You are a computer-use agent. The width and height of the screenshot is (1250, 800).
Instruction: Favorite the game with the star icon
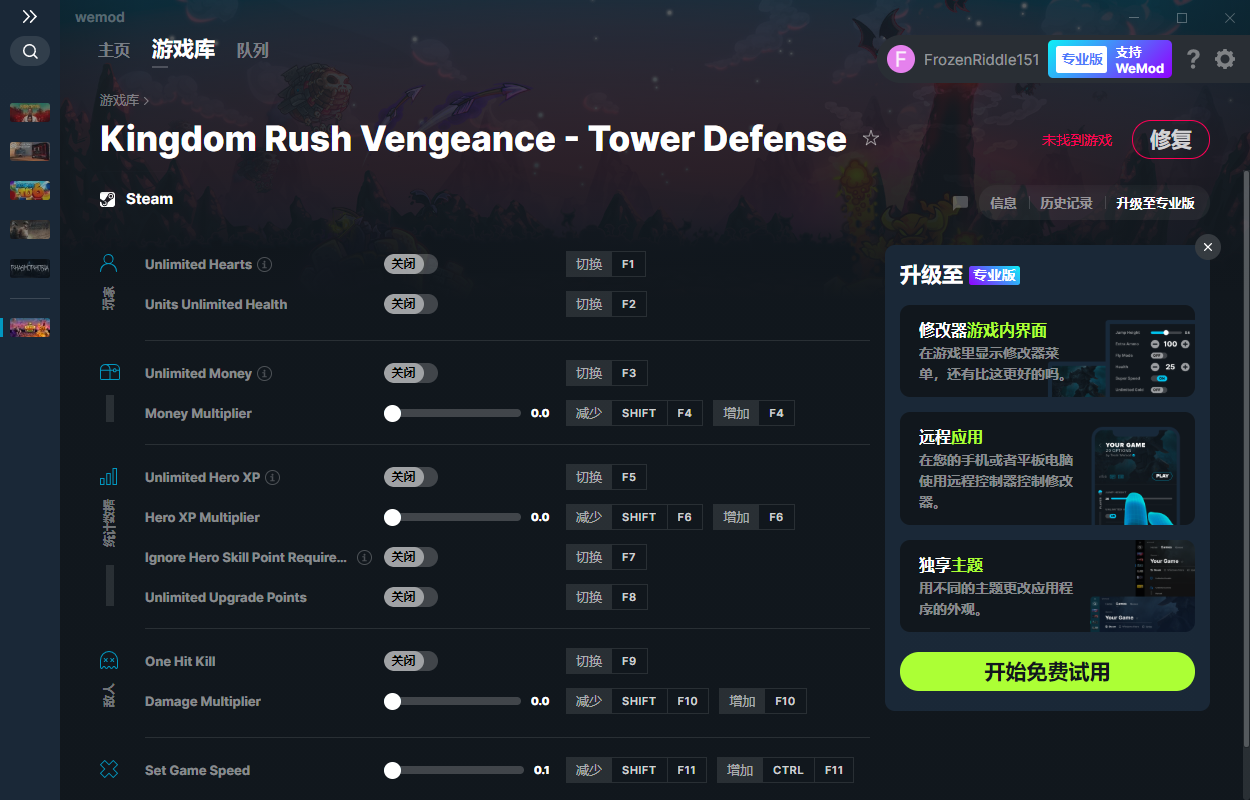tap(871, 138)
